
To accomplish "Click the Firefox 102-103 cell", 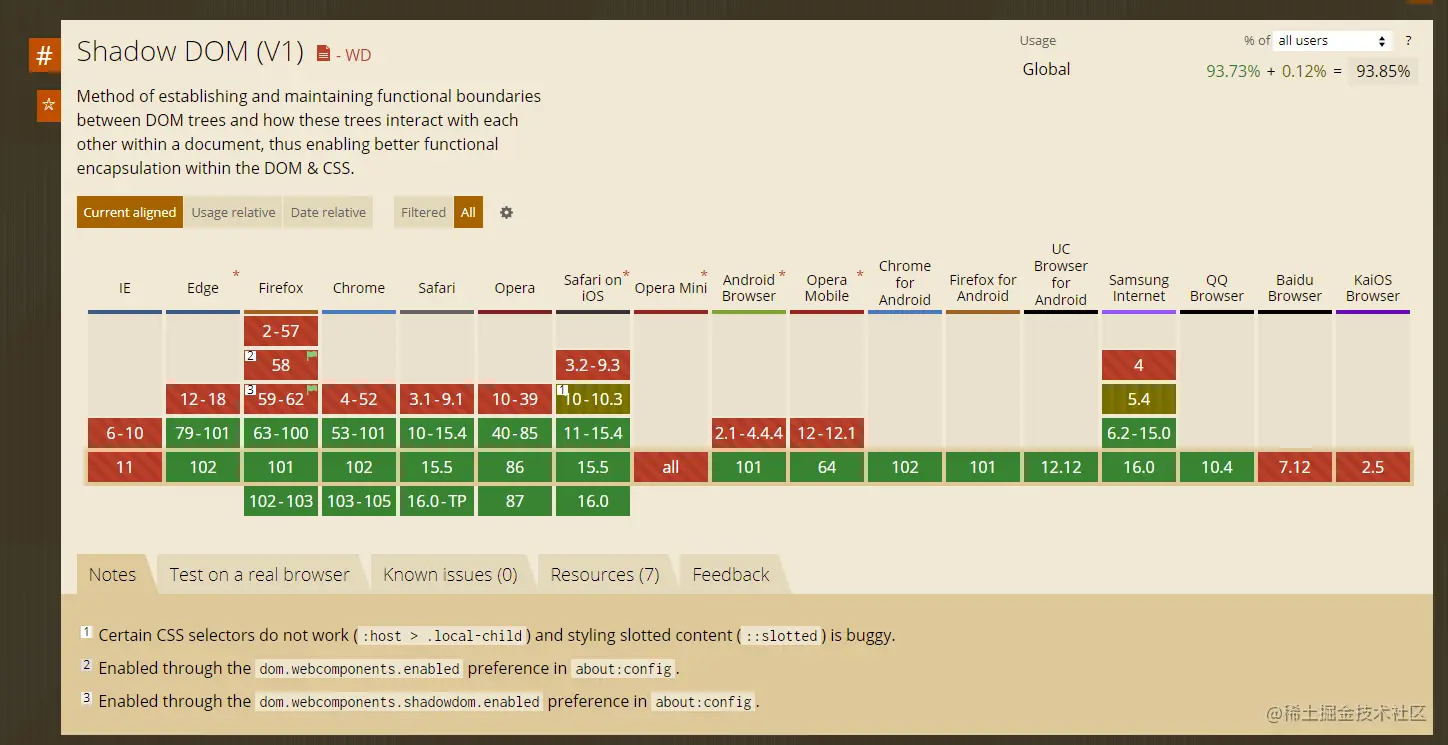I will pos(281,501).
